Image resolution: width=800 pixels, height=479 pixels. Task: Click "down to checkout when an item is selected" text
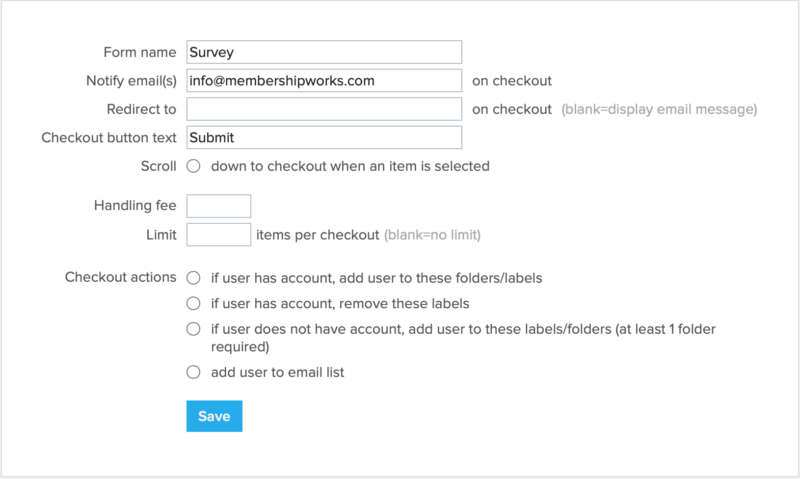(350, 166)
